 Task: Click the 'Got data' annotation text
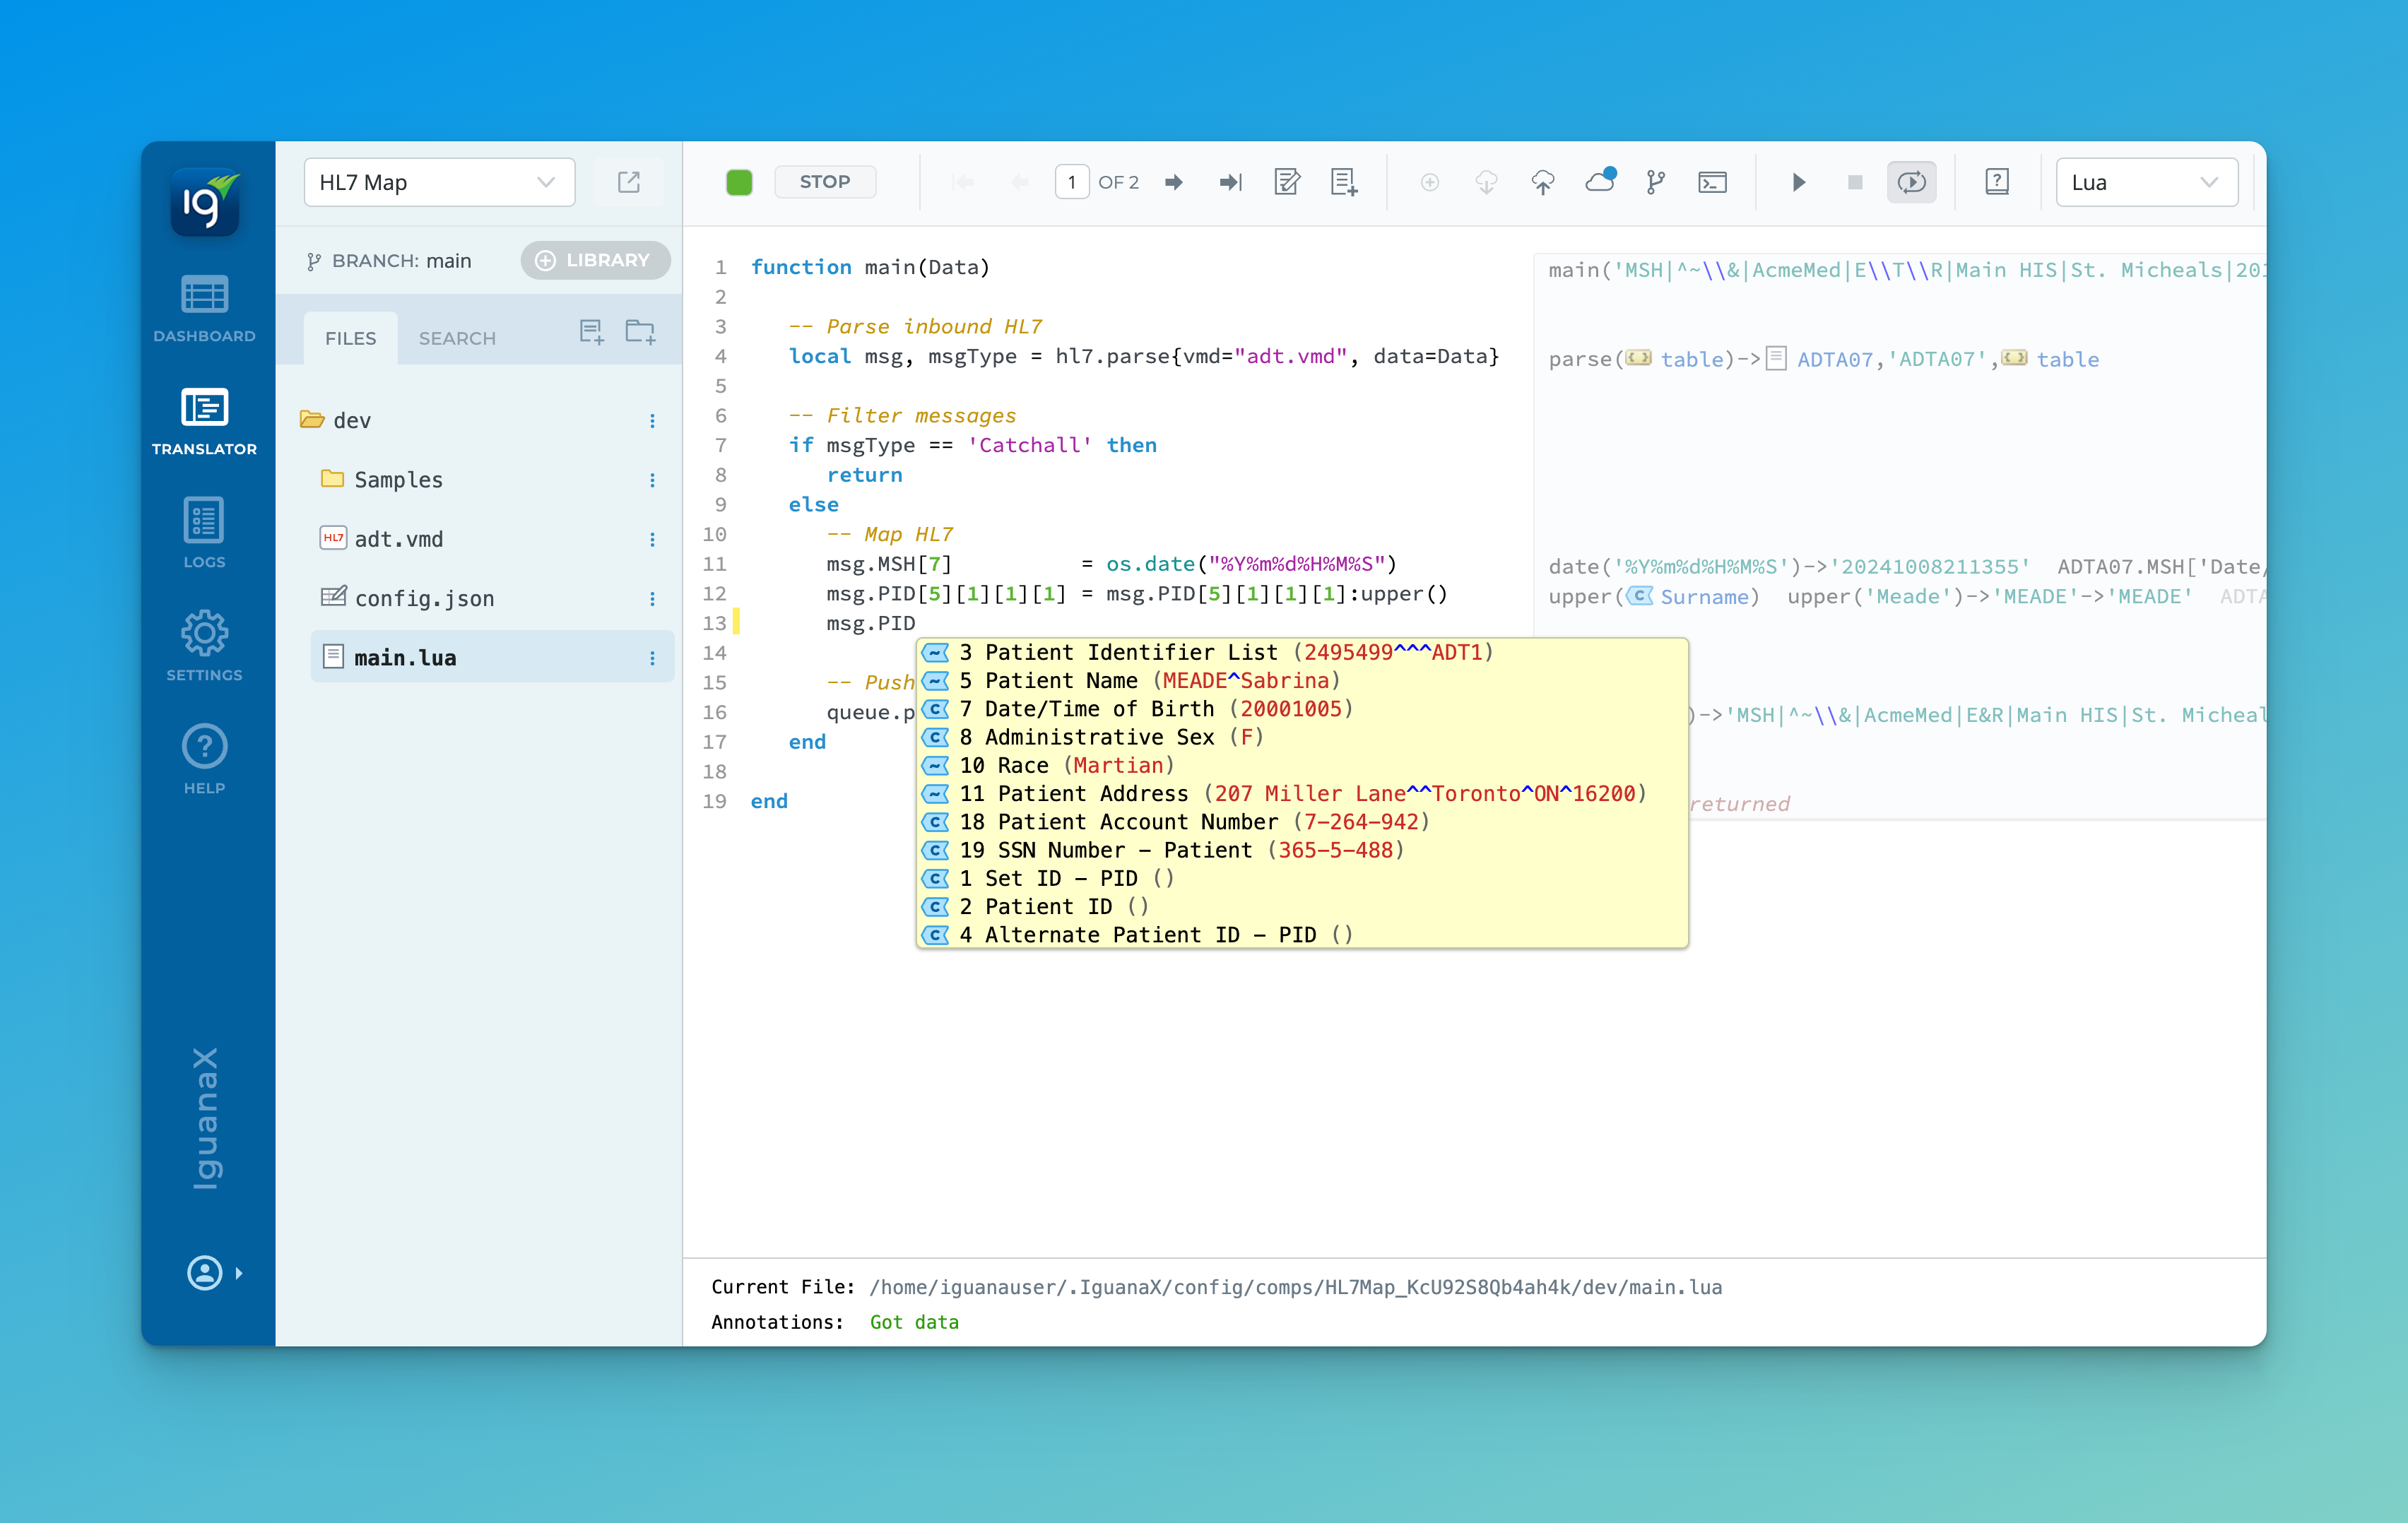[x=914, y=1322]
